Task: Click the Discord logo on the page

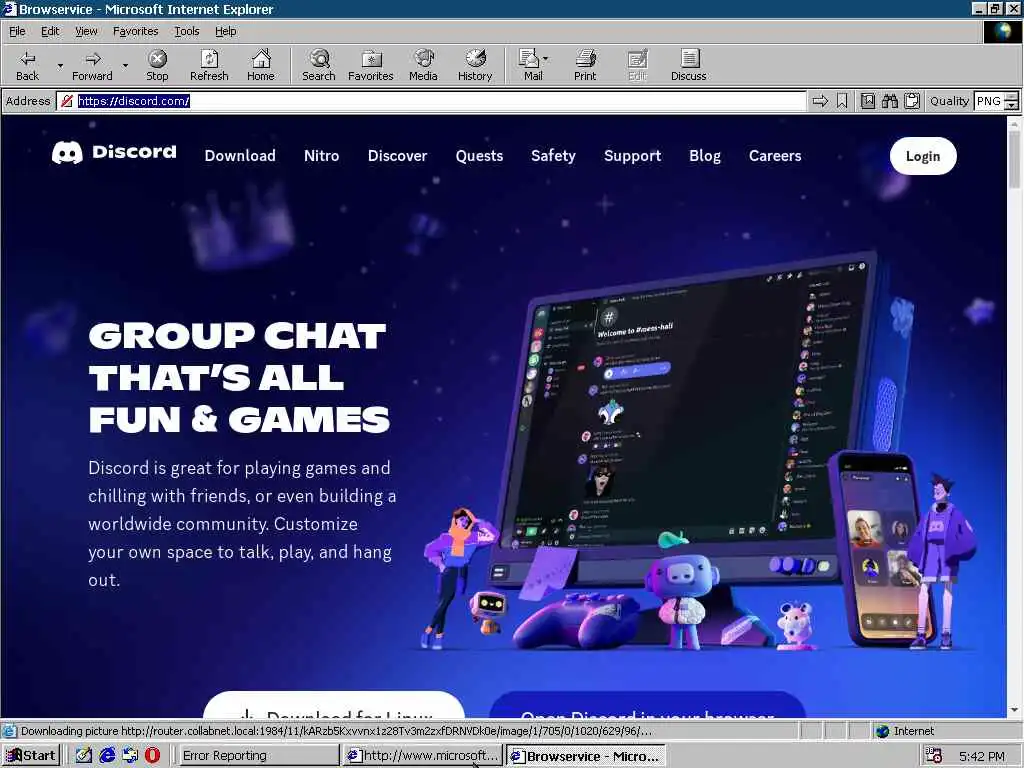Action: (x=114, y=152)
